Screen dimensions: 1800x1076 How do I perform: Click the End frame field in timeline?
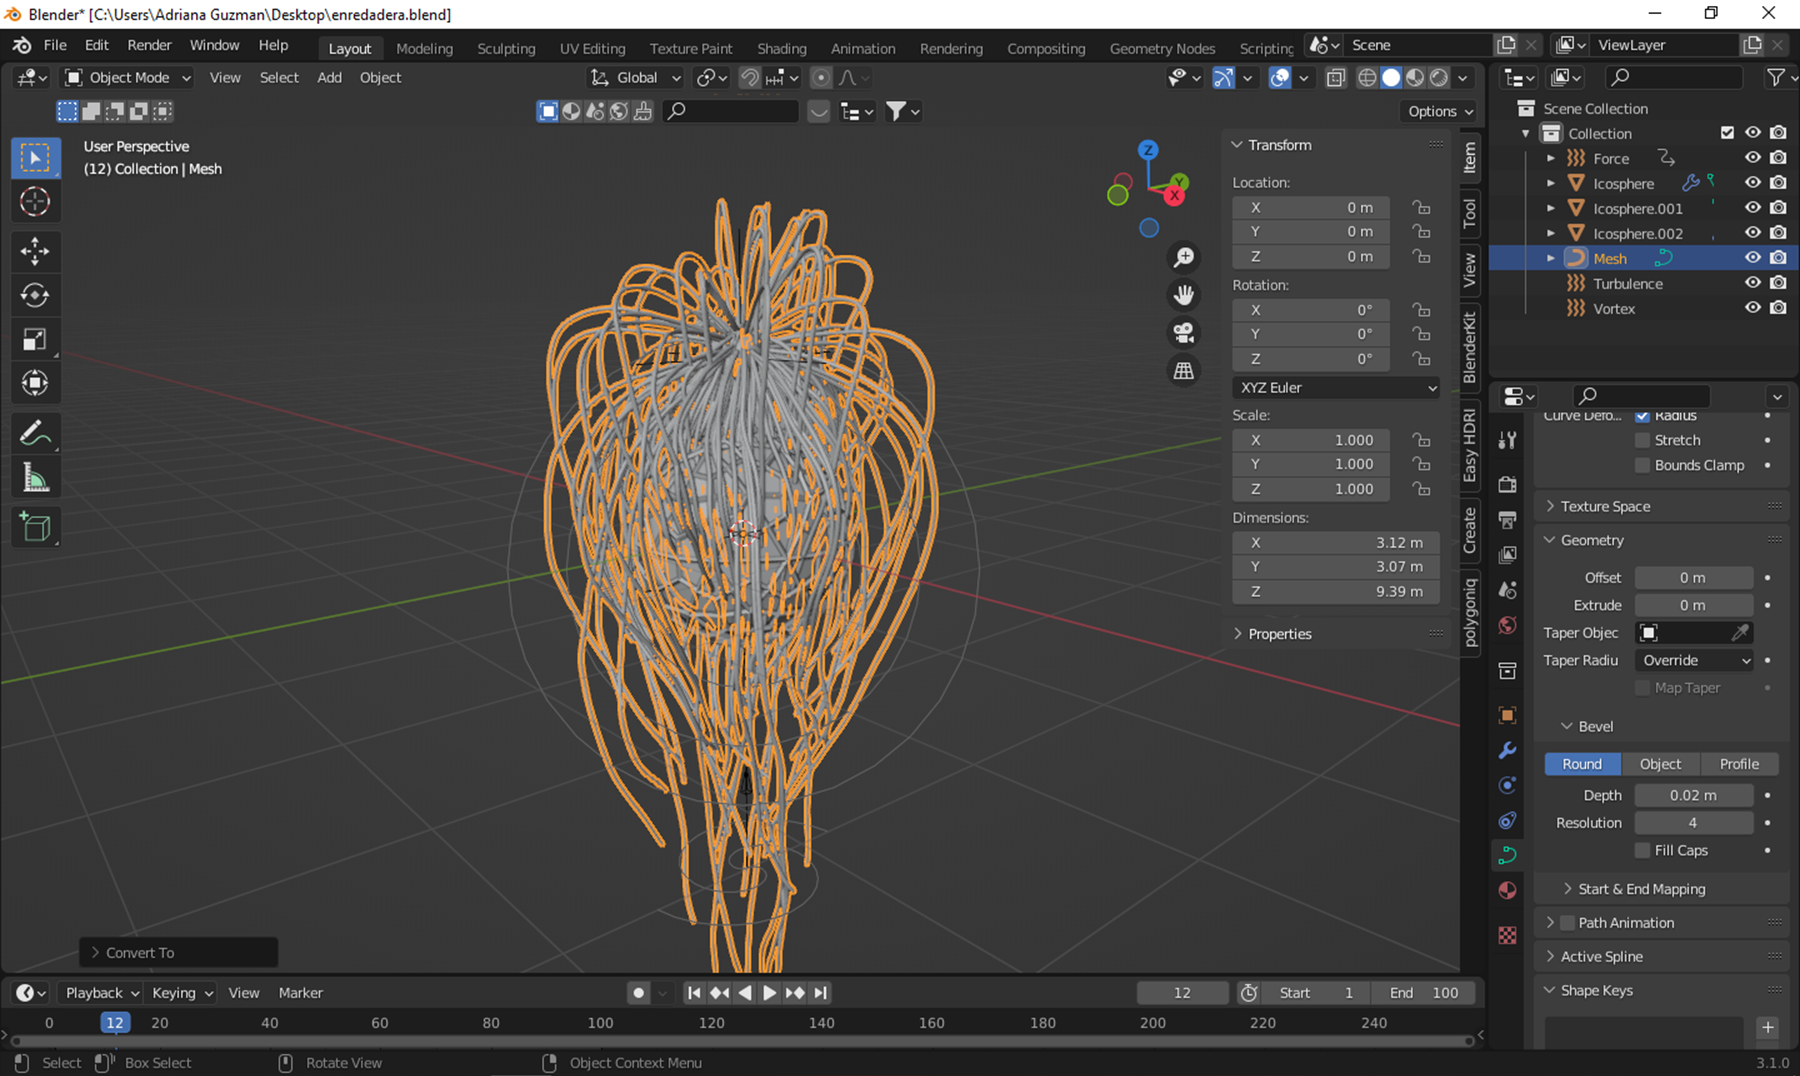[x=1425, y=993]
